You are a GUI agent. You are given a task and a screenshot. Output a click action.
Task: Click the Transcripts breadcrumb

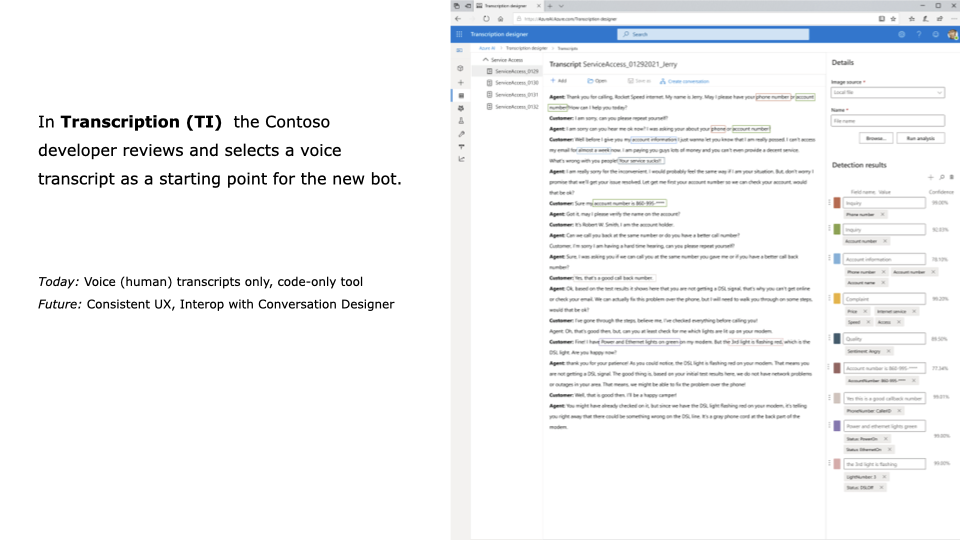click(568, 48)
